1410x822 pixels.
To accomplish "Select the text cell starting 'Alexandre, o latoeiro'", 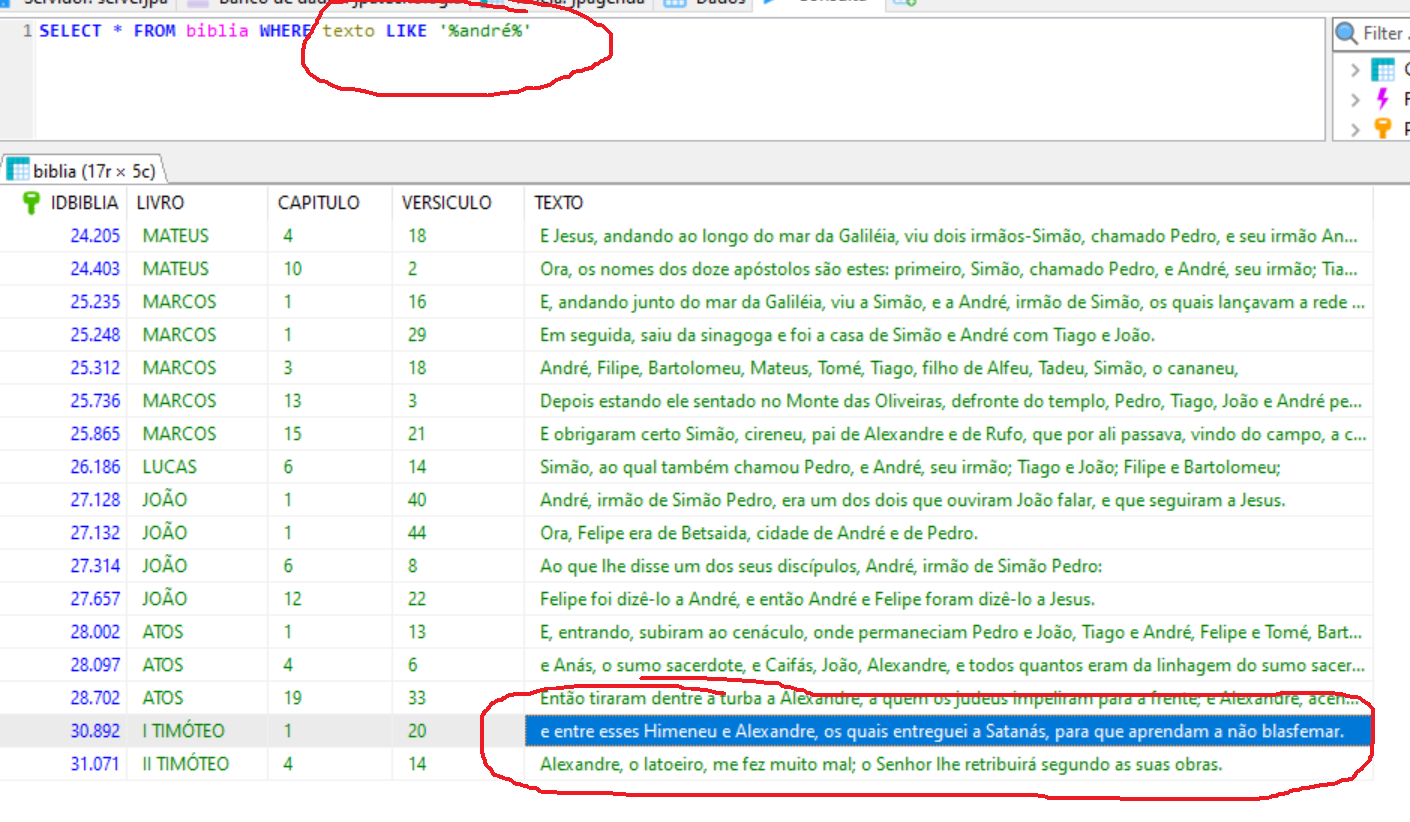I will click(x=880, y=764).
